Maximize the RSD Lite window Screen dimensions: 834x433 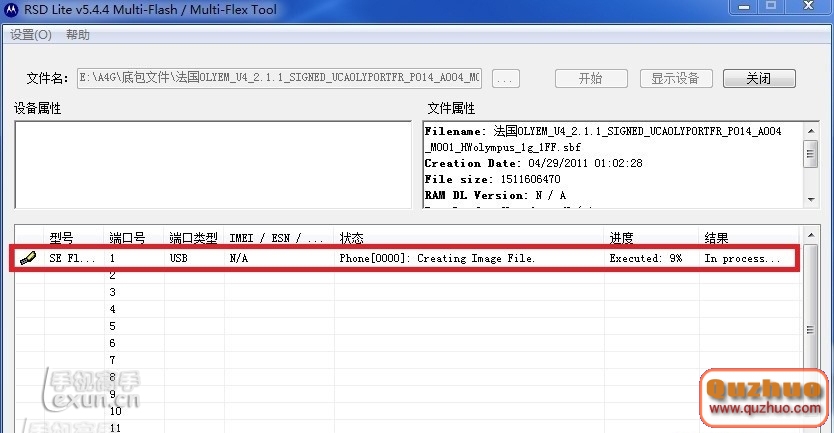click(771, 6)
